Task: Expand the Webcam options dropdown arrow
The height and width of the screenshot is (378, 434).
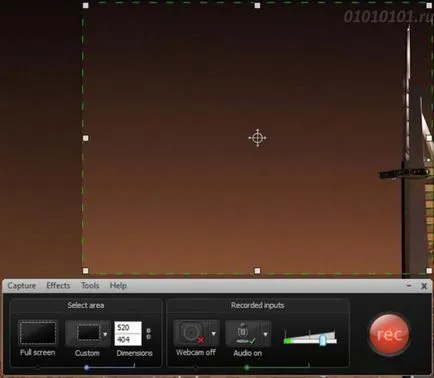Action: point(214,334)
